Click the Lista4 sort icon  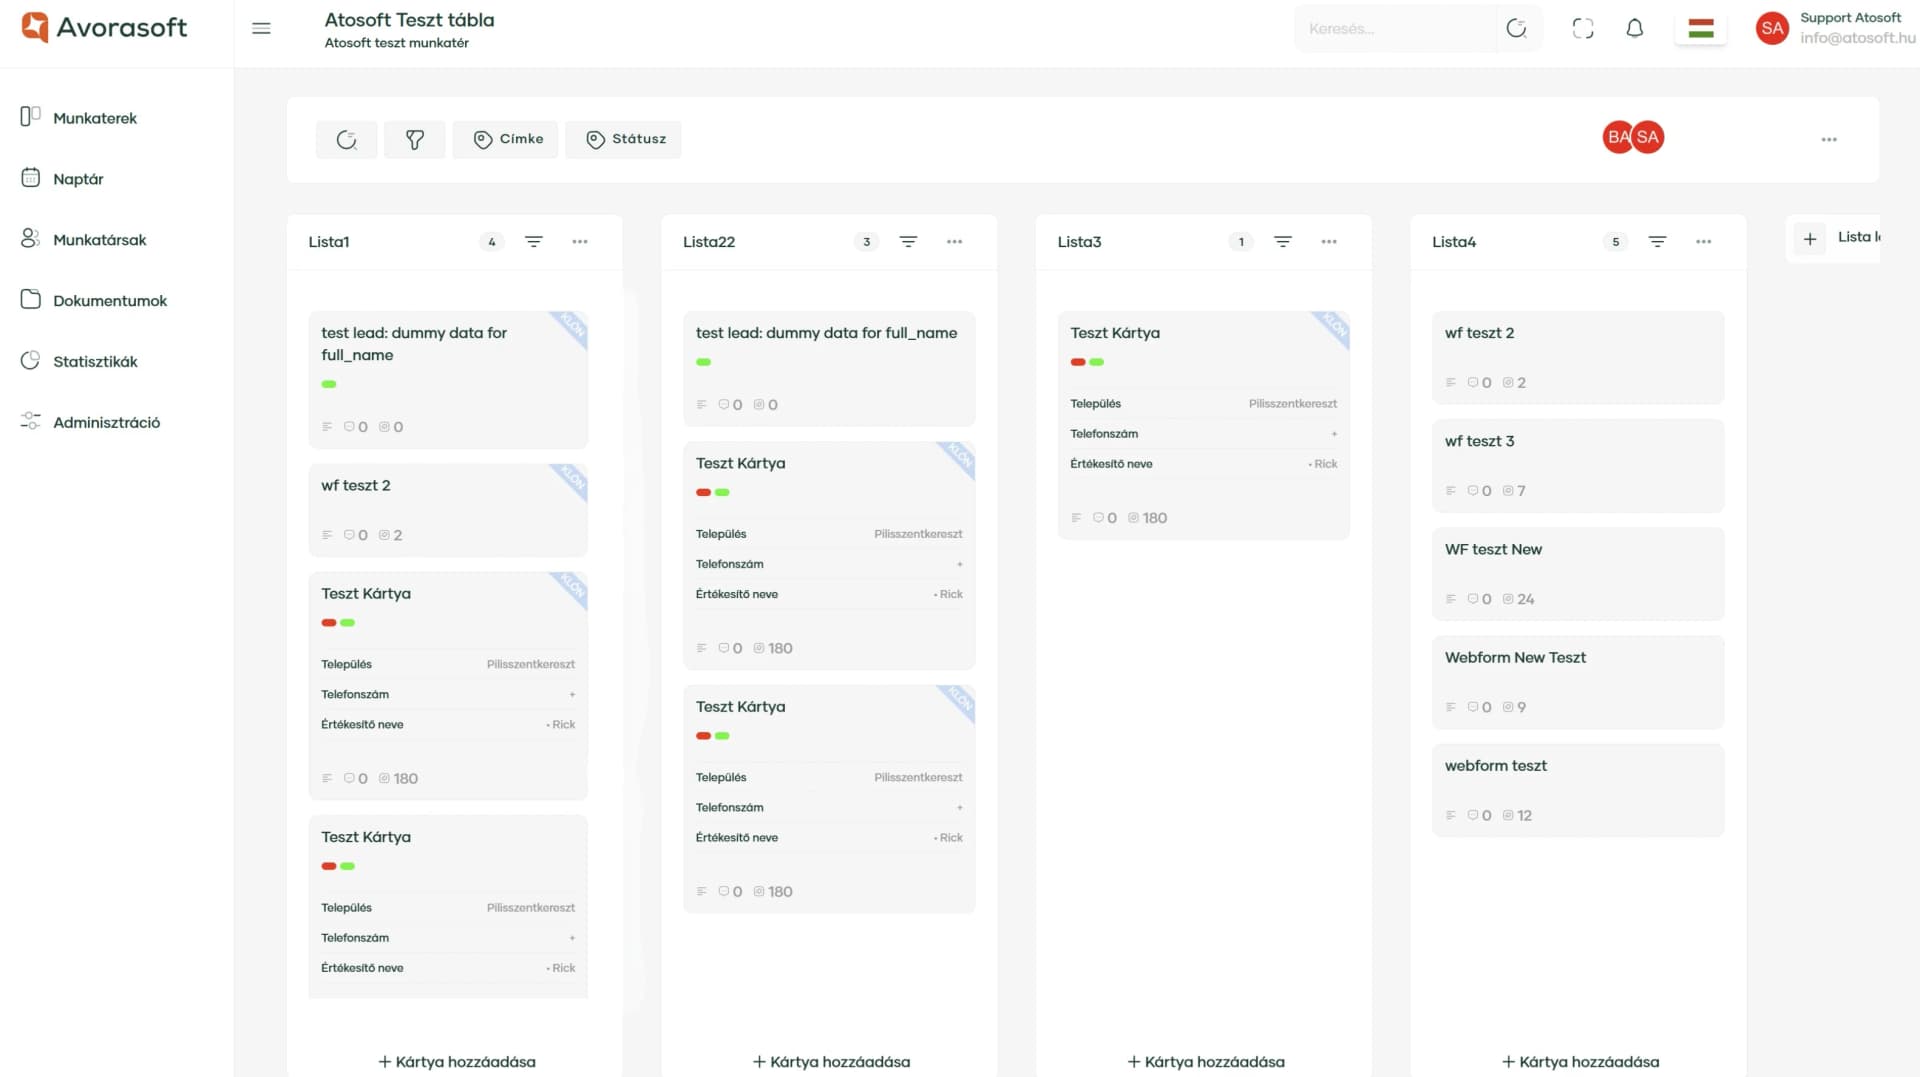(x=1657, y=242)
